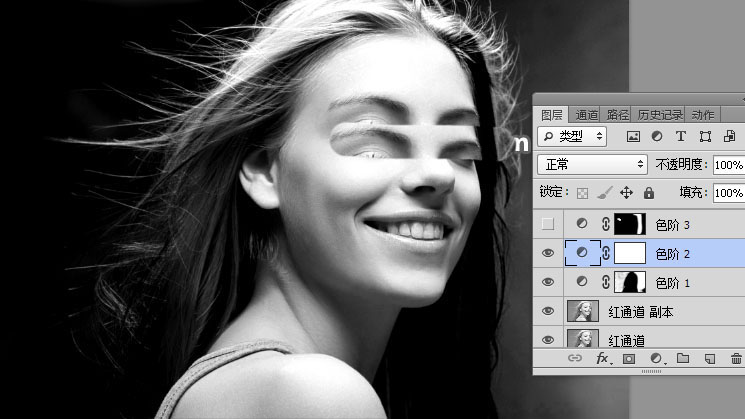
Task: Select the 色阶 1 layer mask thumbnail
Action: 631,283
